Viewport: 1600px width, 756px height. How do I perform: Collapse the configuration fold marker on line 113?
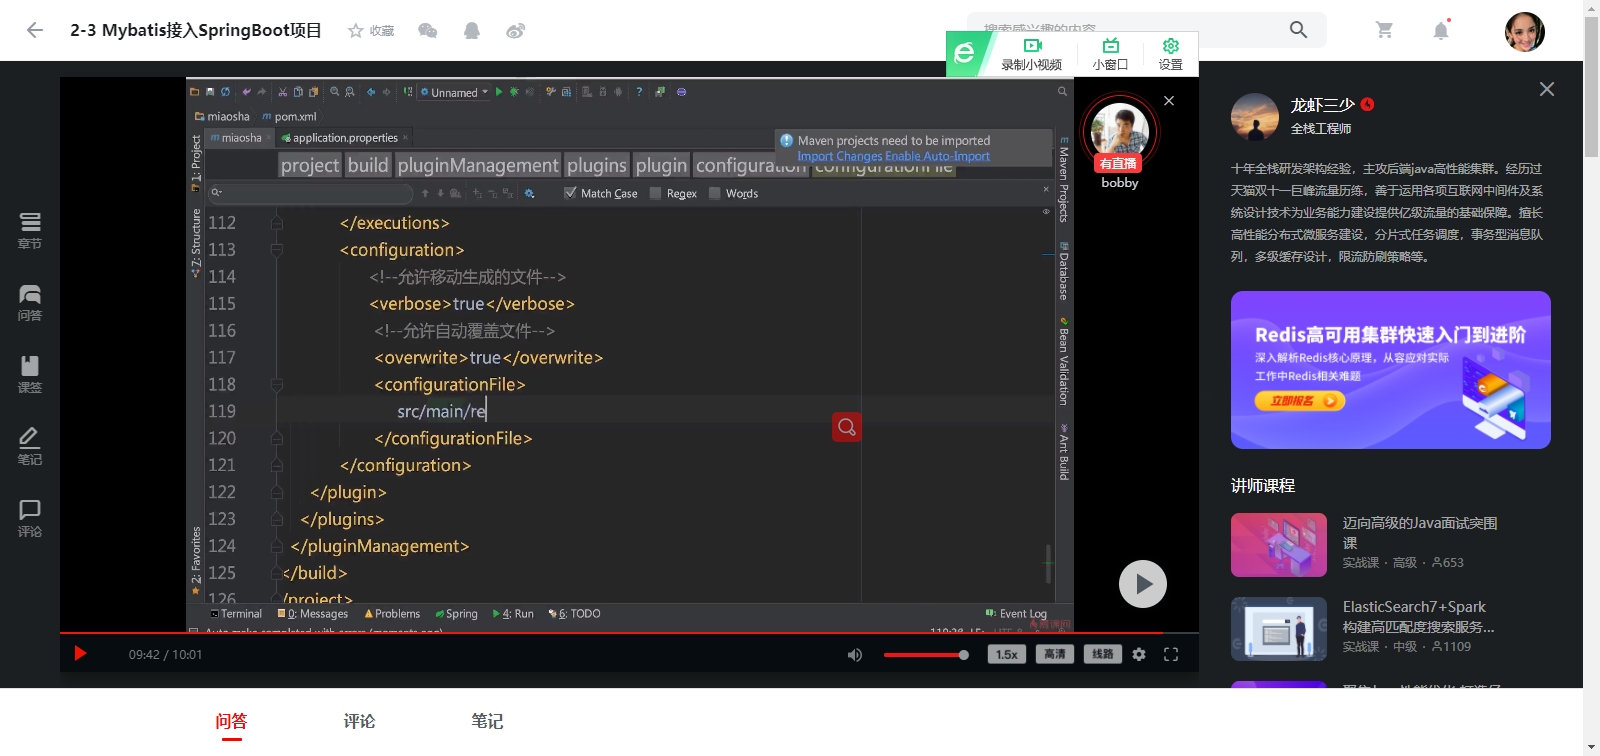(x=276, y=250)
